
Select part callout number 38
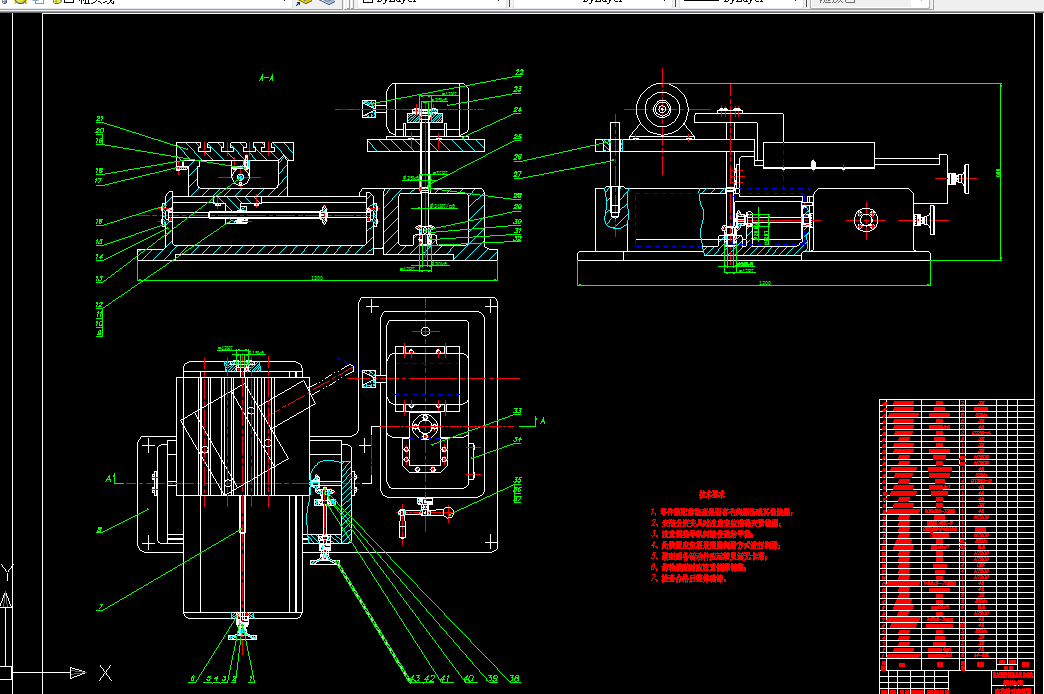coord(514,679)
